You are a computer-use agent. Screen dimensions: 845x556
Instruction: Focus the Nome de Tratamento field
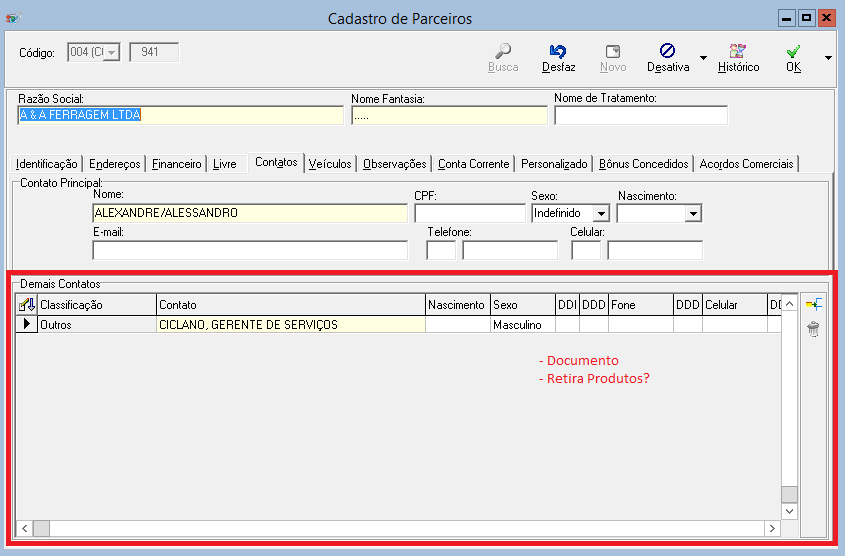pos(641,115)
